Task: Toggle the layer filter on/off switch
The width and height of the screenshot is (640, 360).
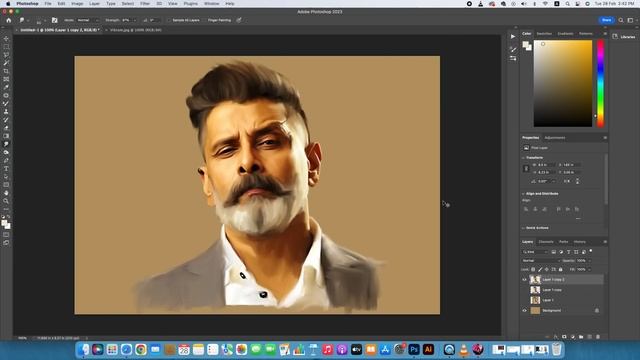Action: click(591, 251)
